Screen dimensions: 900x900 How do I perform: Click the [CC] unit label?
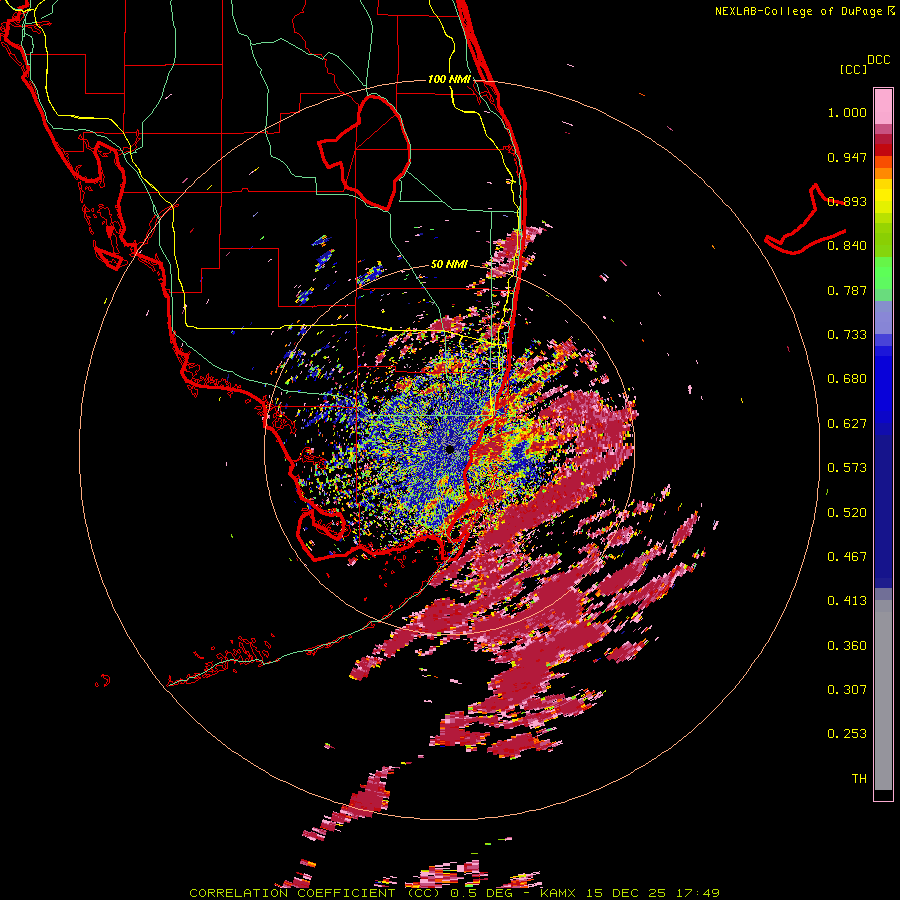coord(853,69)
